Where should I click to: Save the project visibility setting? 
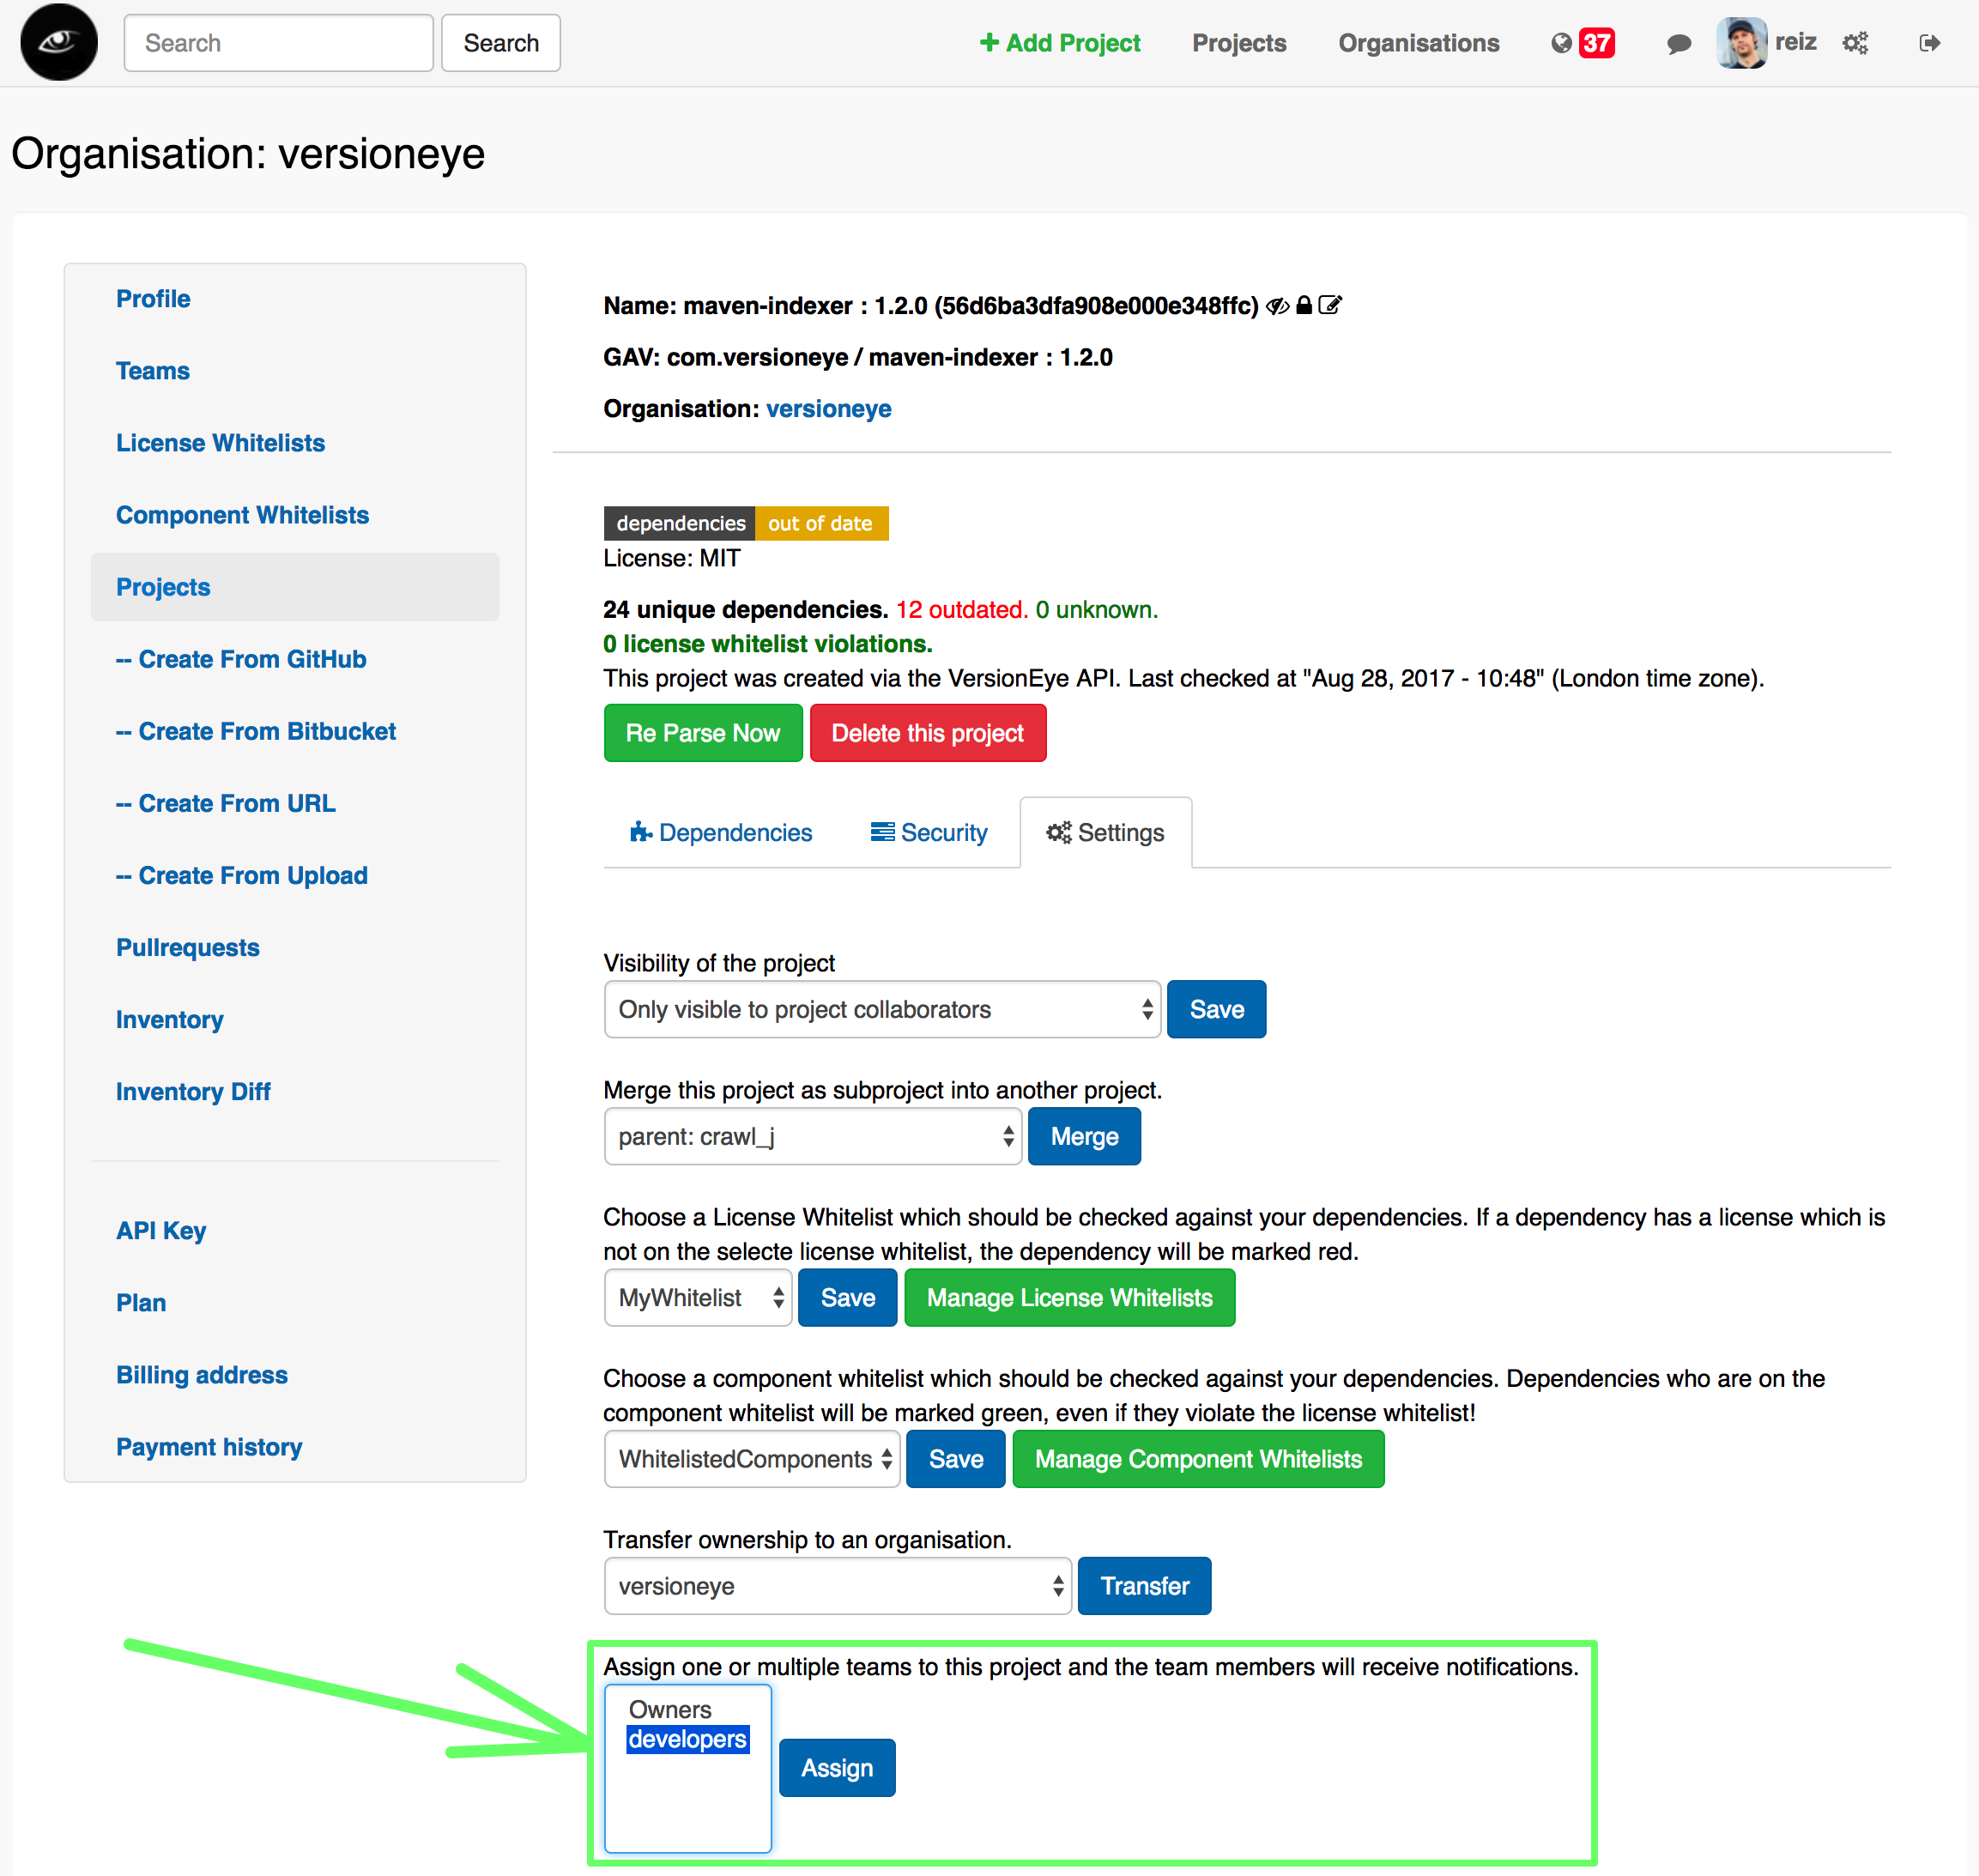coord(1216,1009)
